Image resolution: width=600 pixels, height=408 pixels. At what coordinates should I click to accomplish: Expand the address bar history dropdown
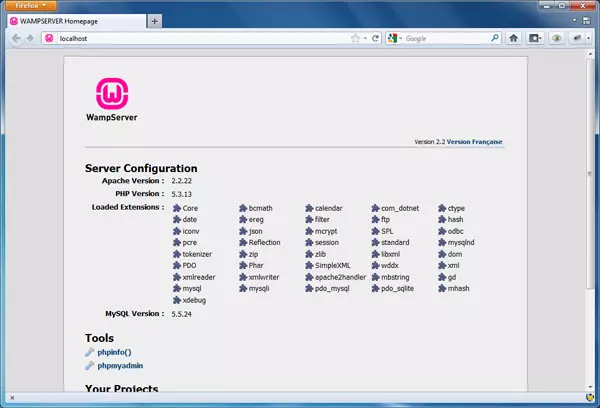point(364,39)
